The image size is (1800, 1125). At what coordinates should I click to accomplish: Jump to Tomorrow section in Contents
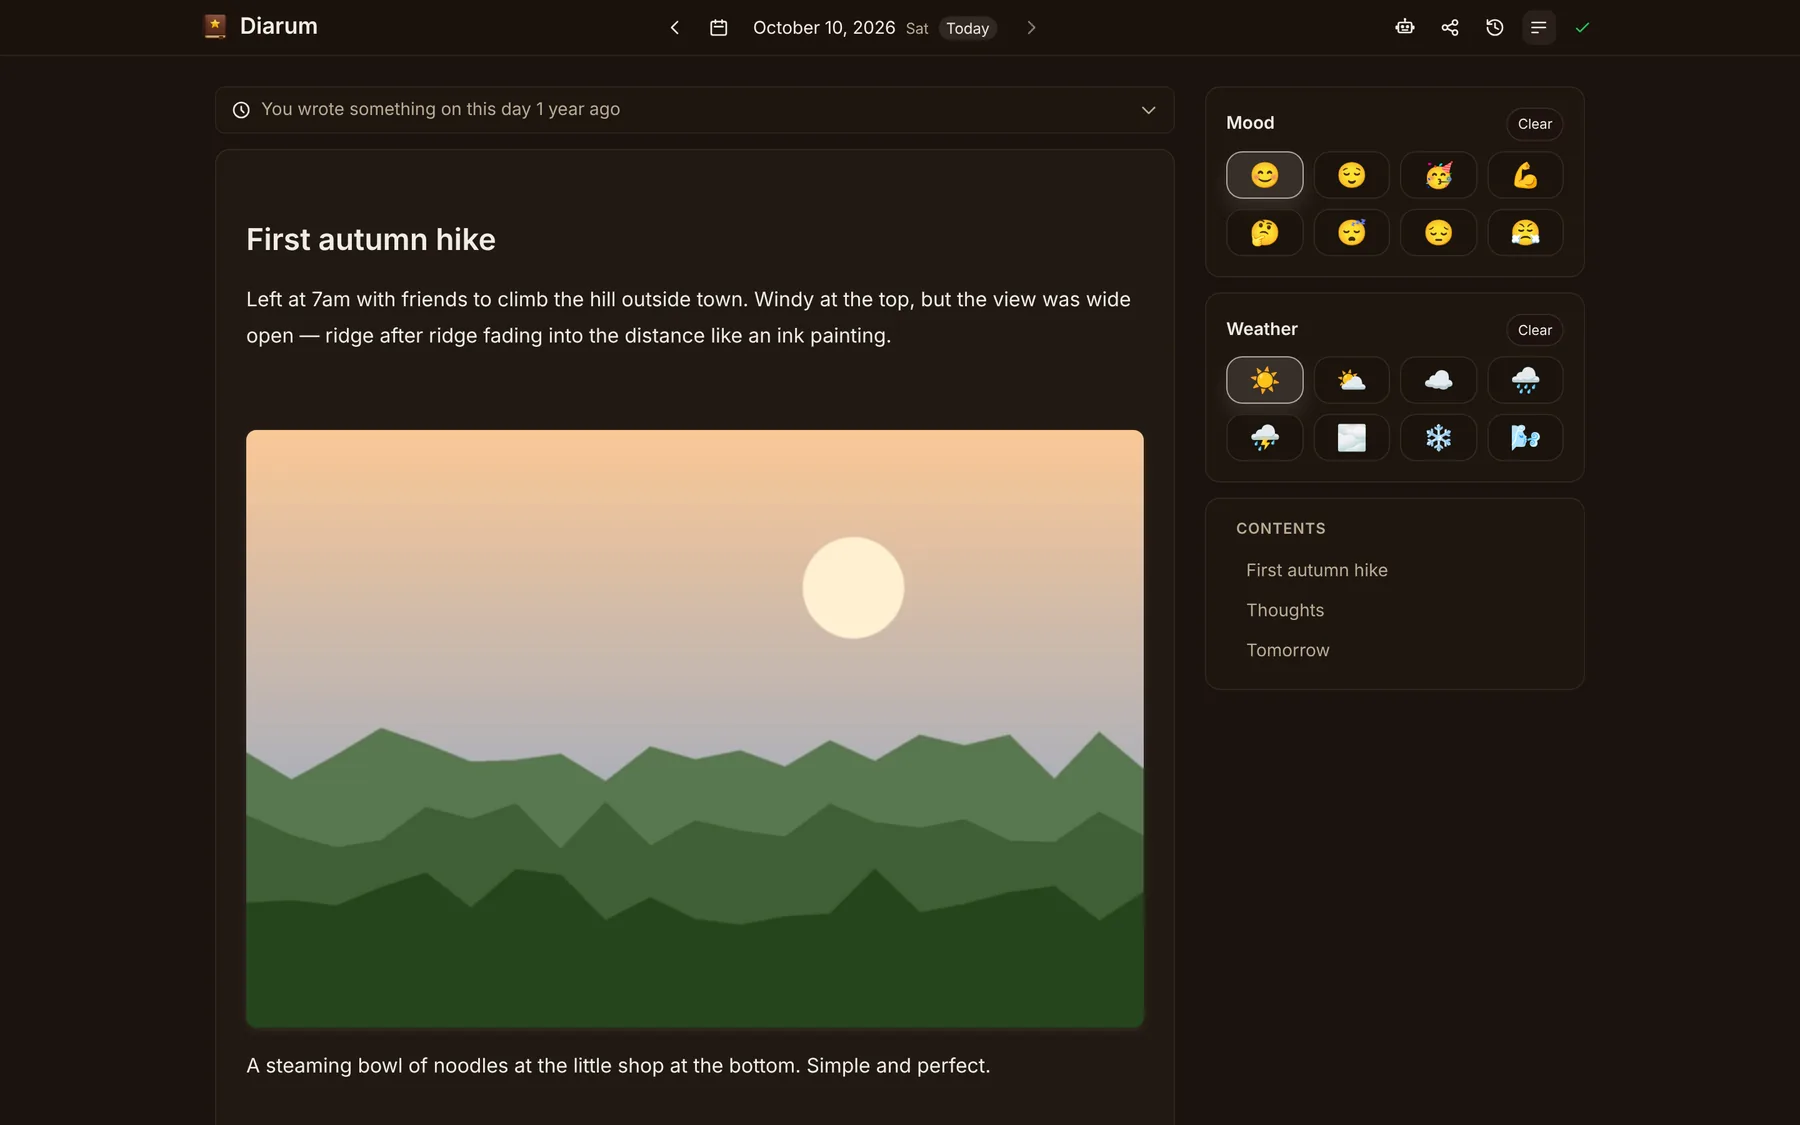pyautogui.click(x=1288, y=650)
